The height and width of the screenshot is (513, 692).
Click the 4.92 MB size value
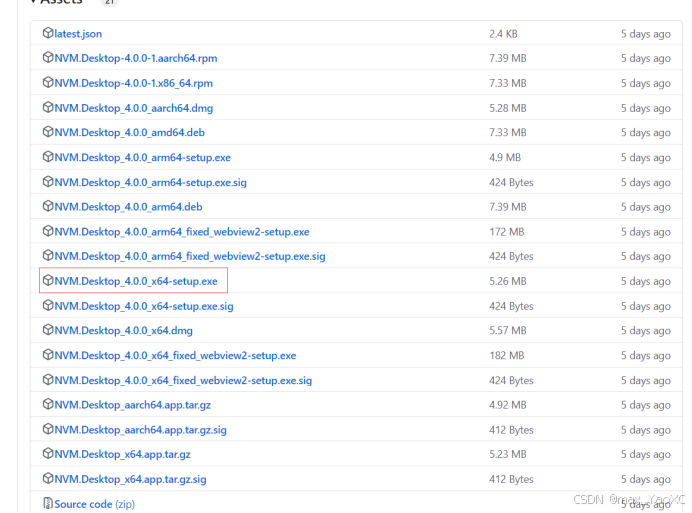(x=508, y=405)
